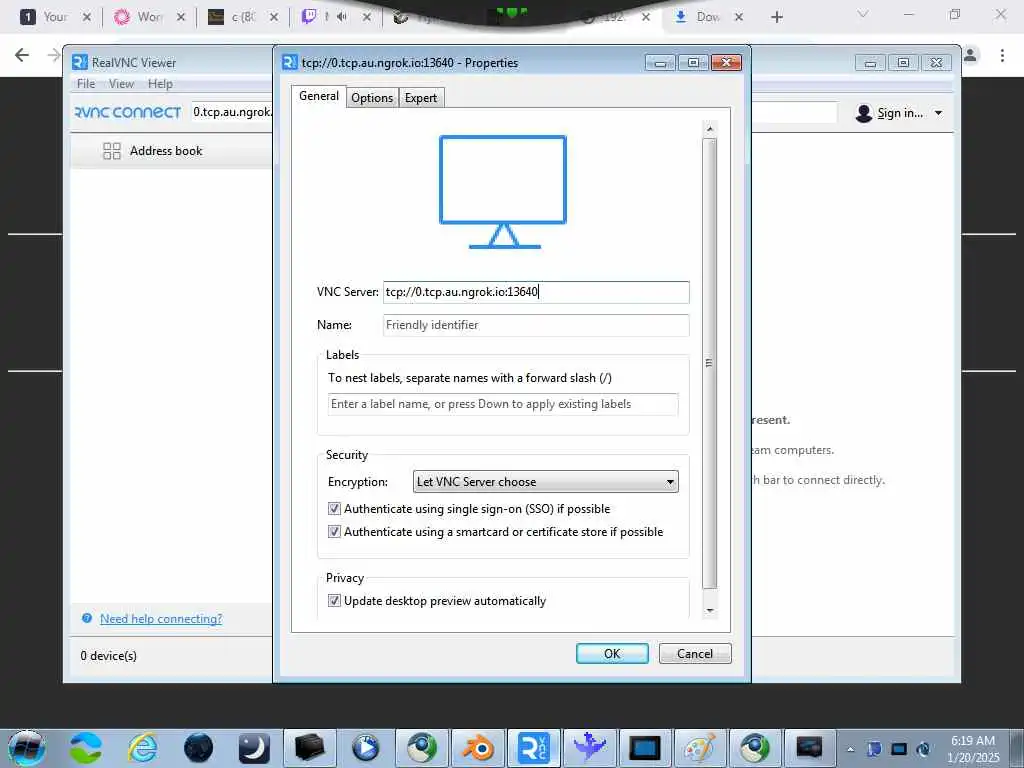Click the '0 device(s)' status text
Viewport: 1024px width, 768px height.
click(108, 656)
